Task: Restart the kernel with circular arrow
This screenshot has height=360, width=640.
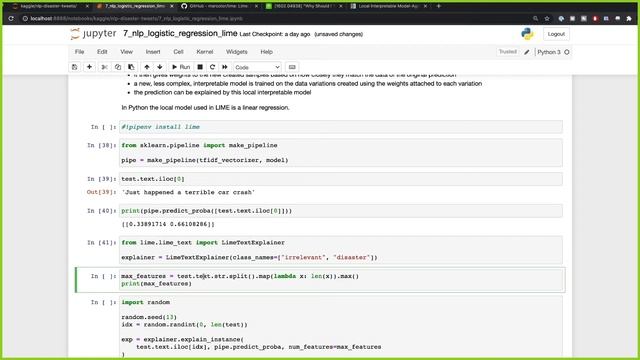Action: [212, 67]
